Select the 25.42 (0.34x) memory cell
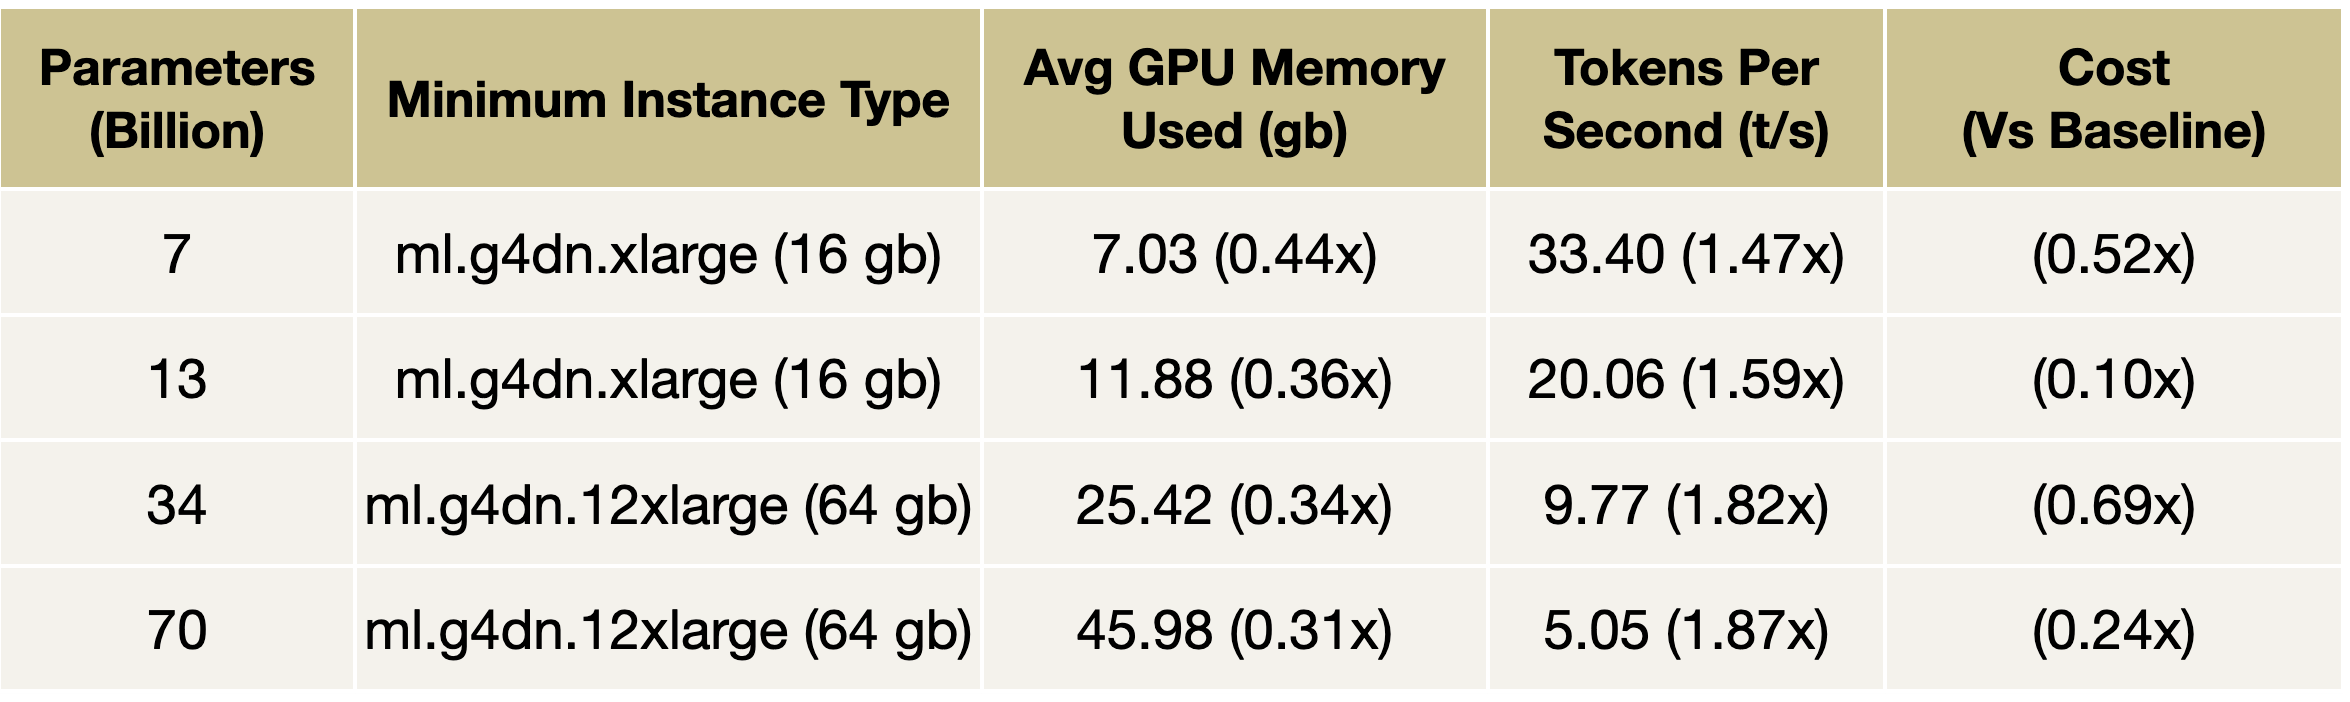Screen dimensions: 2350x702 tap(1234, 505)
